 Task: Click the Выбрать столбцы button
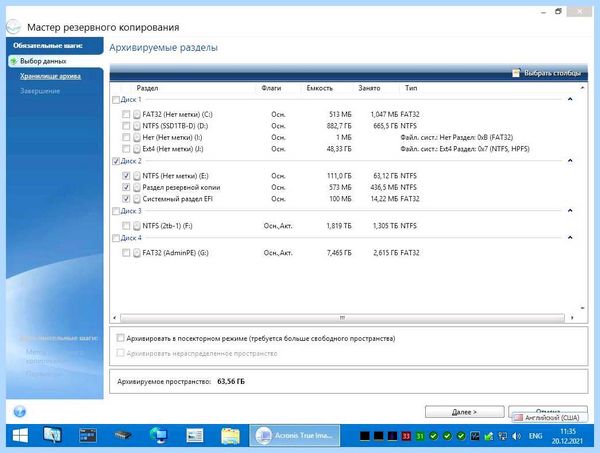pos(547,73)
